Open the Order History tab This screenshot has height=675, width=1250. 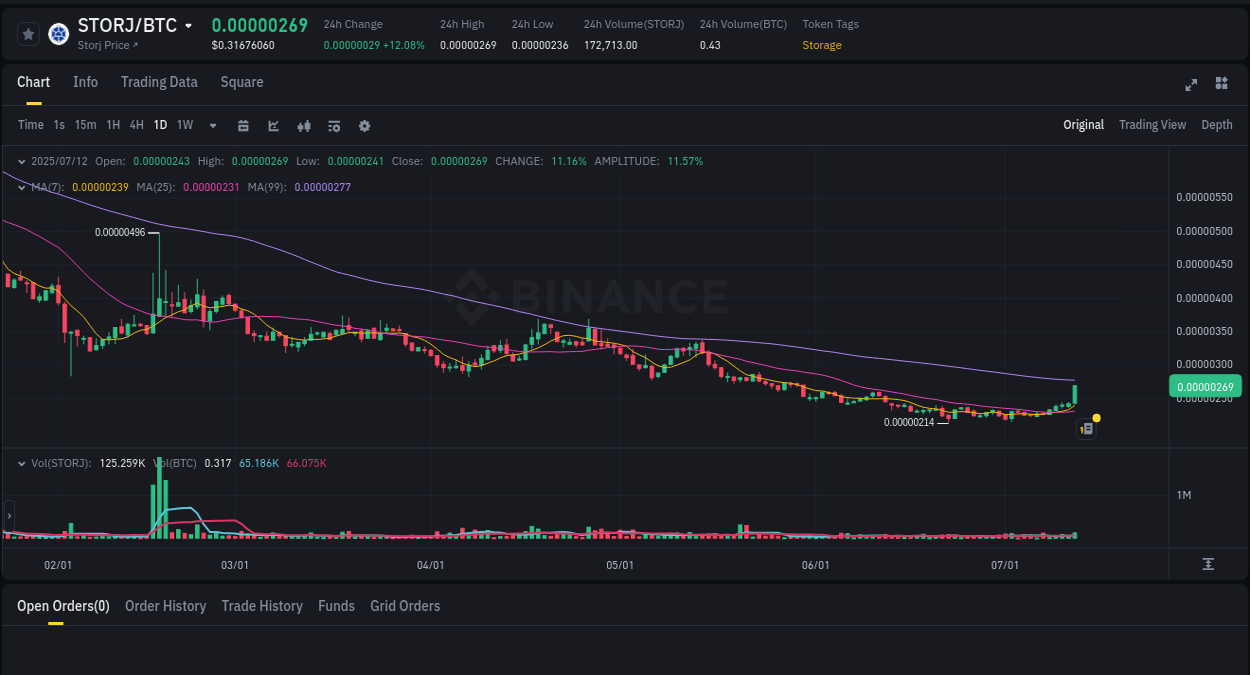coord(165,606)
